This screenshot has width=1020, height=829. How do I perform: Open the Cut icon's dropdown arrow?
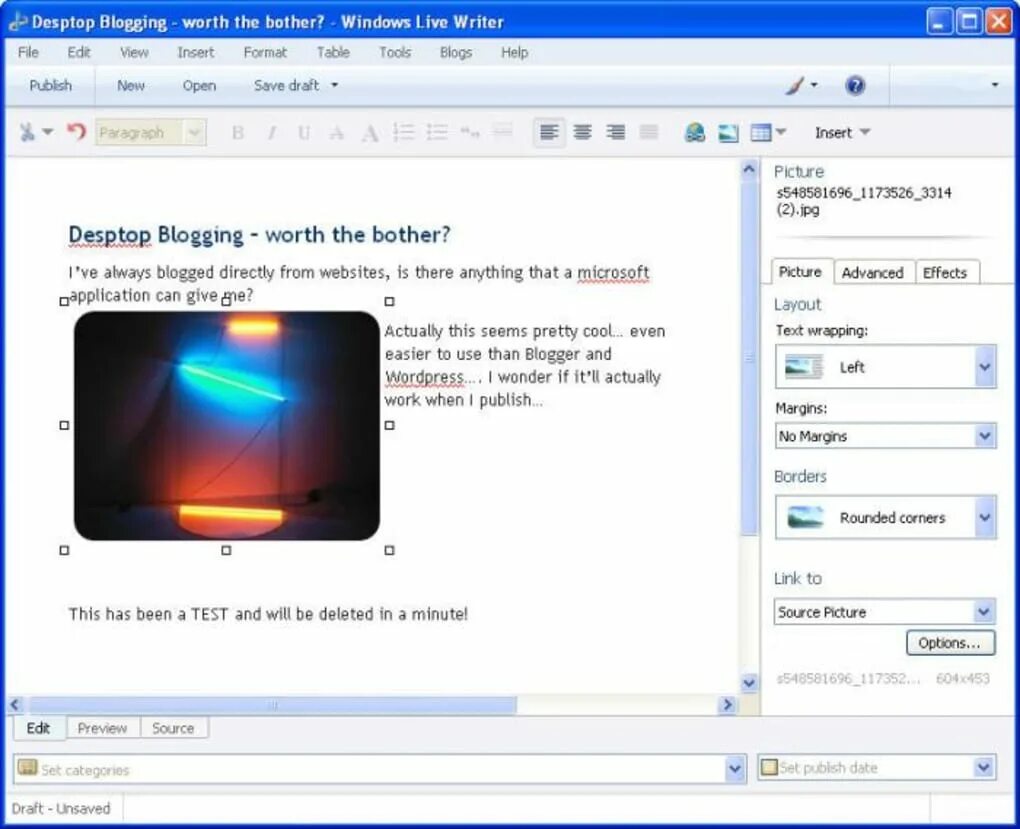click(47, 132)
